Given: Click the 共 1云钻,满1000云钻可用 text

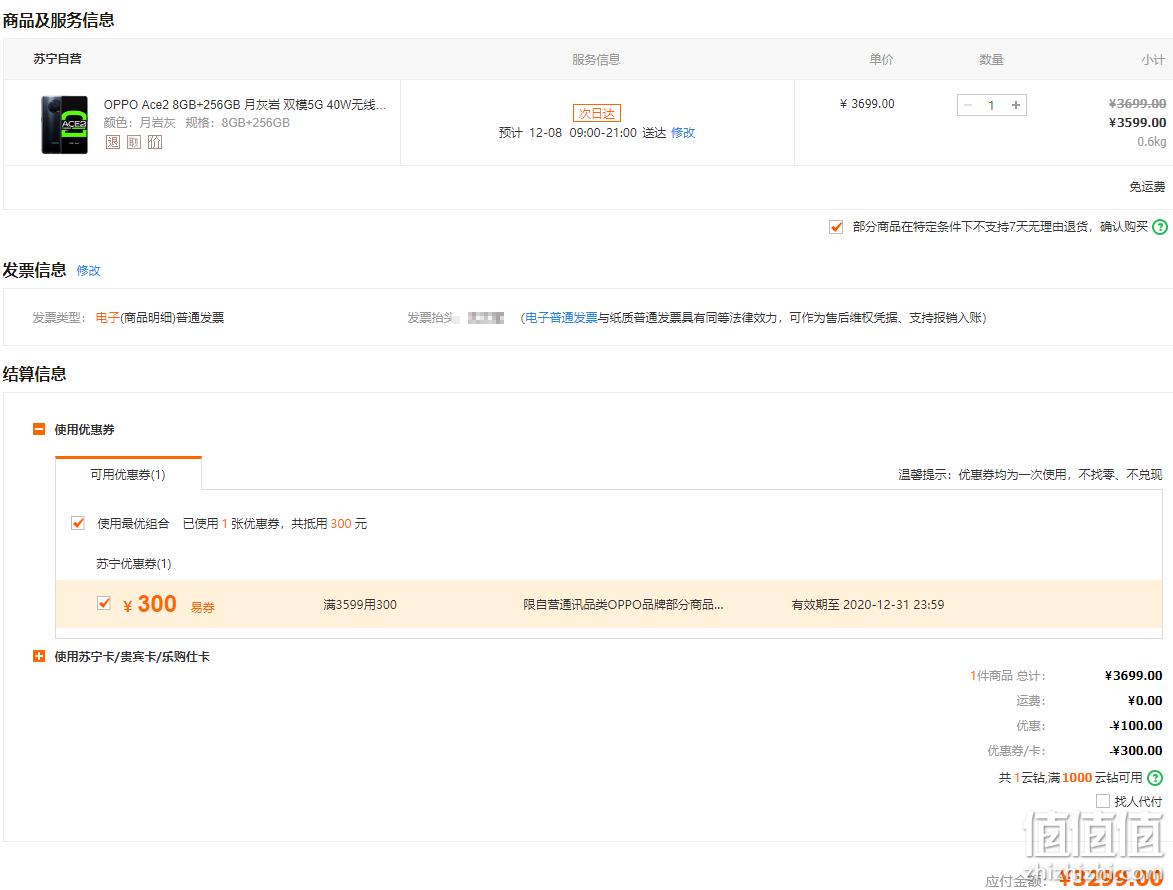Looking at the screenshot, I should (1071, 778).
